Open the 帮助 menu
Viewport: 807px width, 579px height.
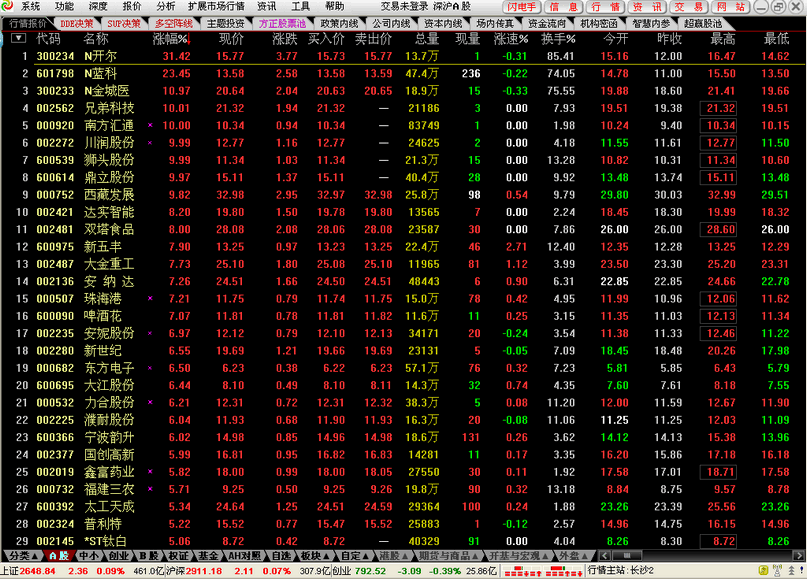click(335, 6)
